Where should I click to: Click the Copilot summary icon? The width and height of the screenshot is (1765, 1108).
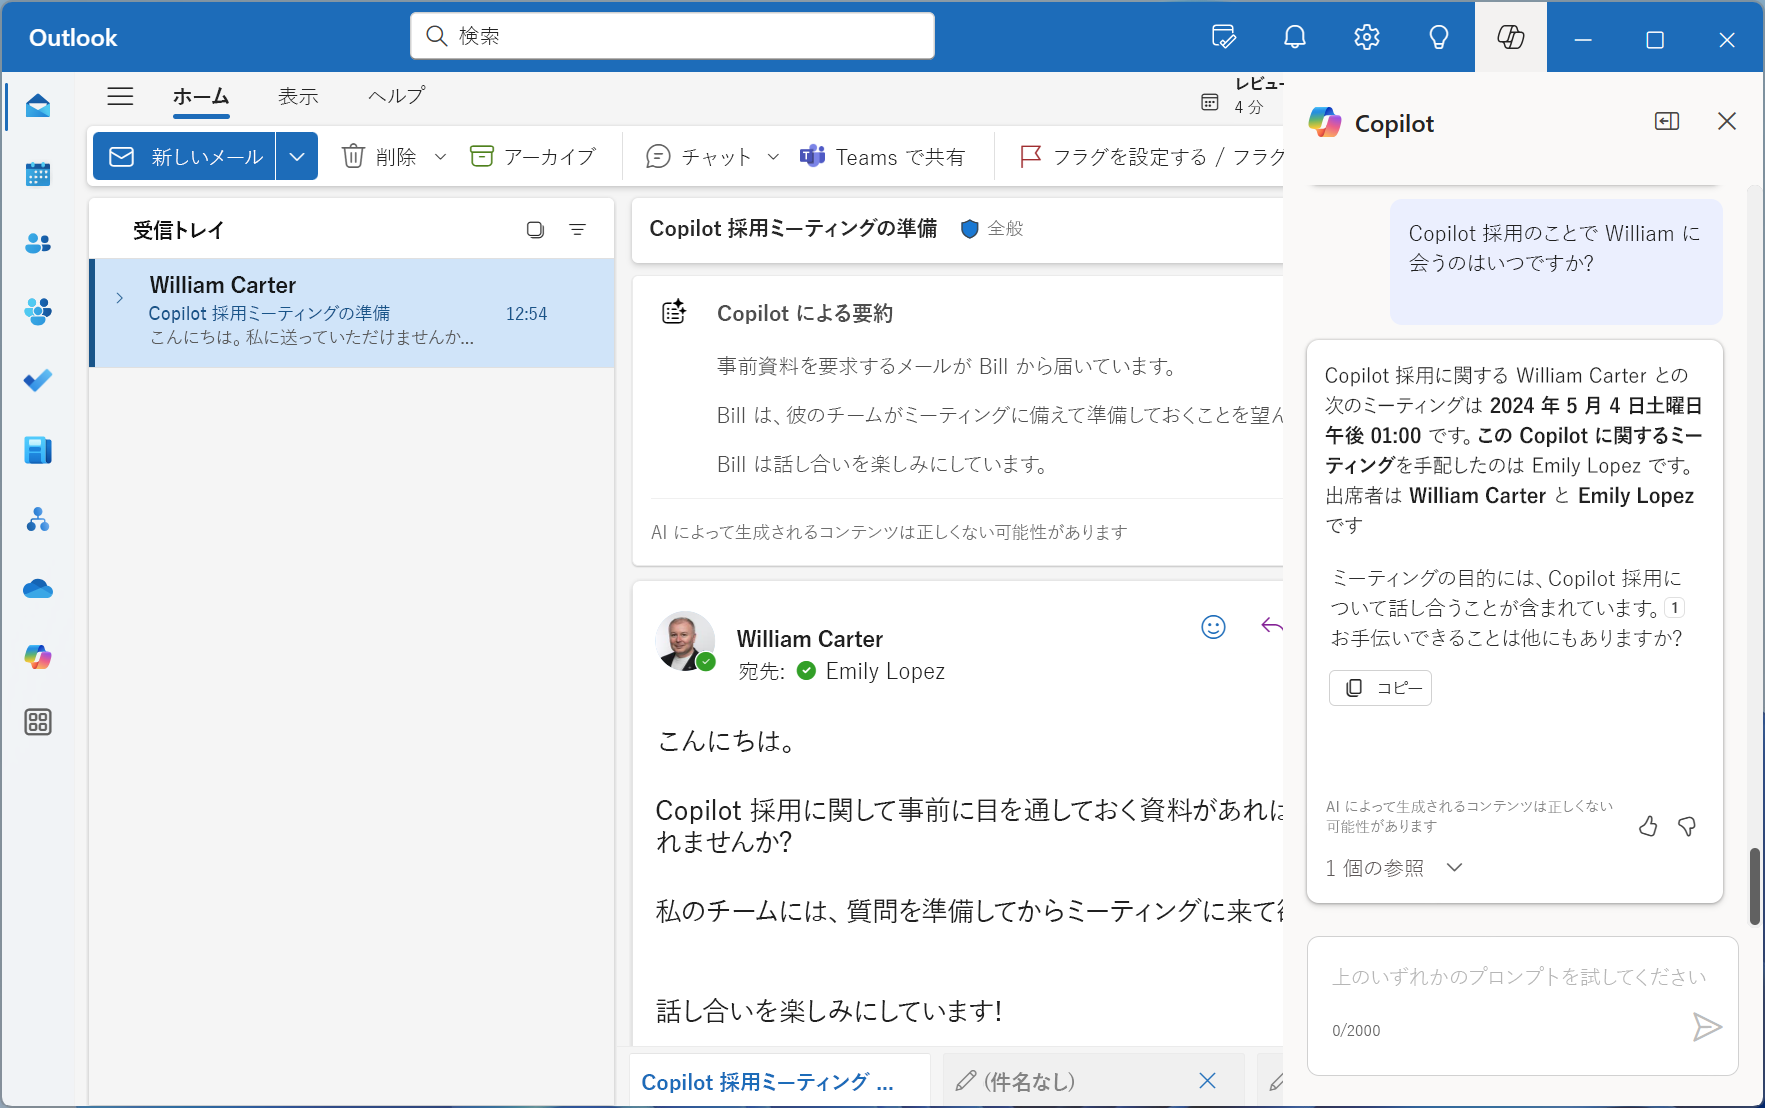[674, 312]
